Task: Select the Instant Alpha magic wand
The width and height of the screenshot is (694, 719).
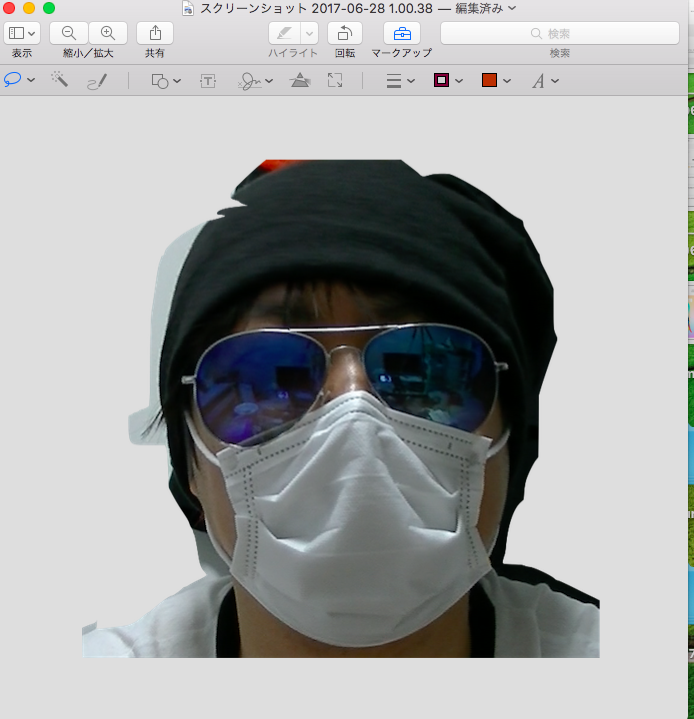Action: tap(59, 80)
